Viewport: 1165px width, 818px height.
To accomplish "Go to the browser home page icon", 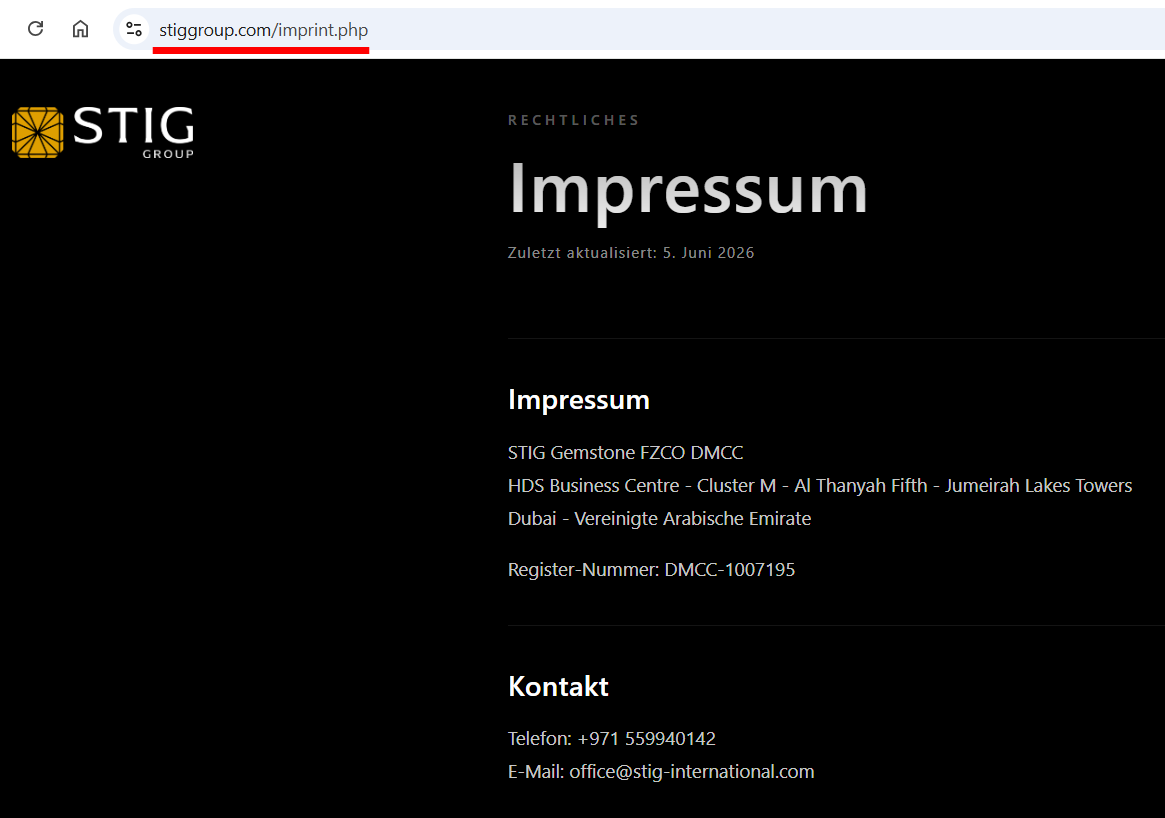I will [x=80, y=29].
